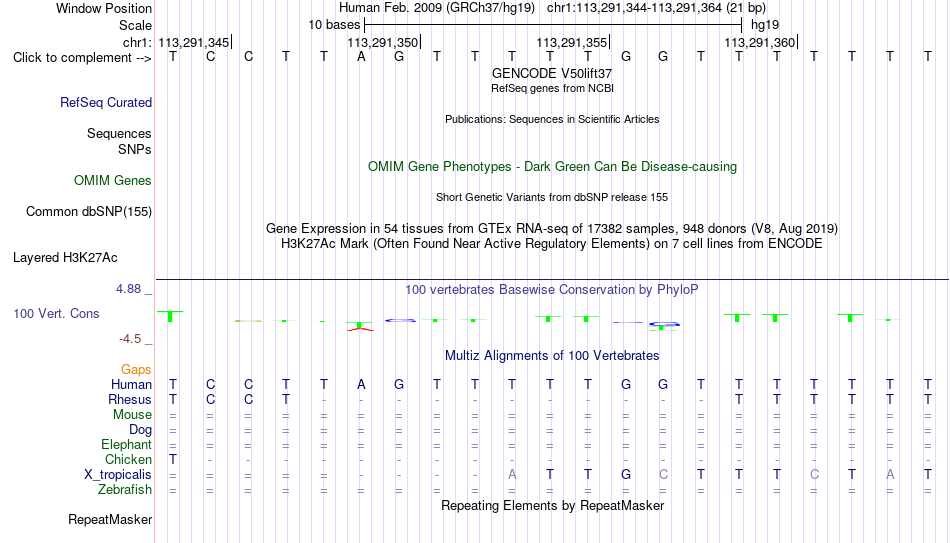The image size is (950, 543).
Task: Click the Human Feb. 2009 (GRCh37/hg19) header text
Action: 437,8
